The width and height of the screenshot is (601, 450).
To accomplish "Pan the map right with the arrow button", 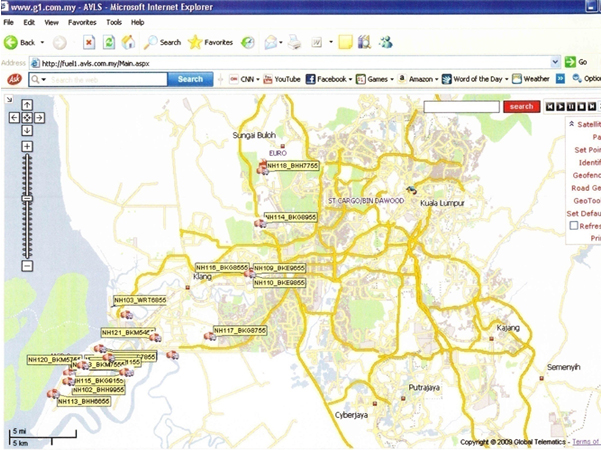I will click(x=40, y=117).
